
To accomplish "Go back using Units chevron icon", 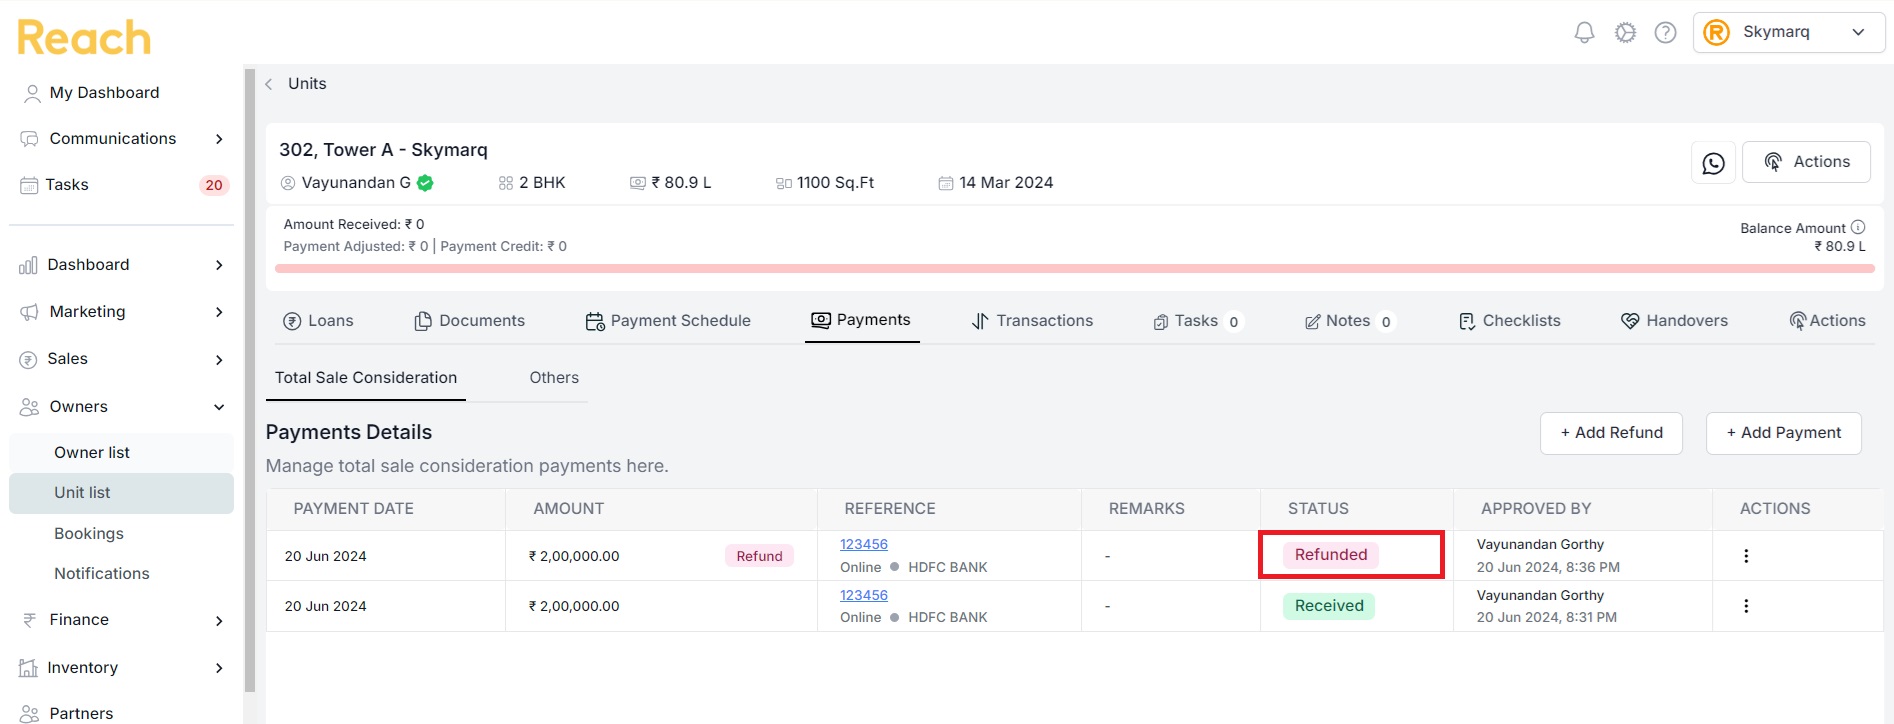I will tap(269, 84).
